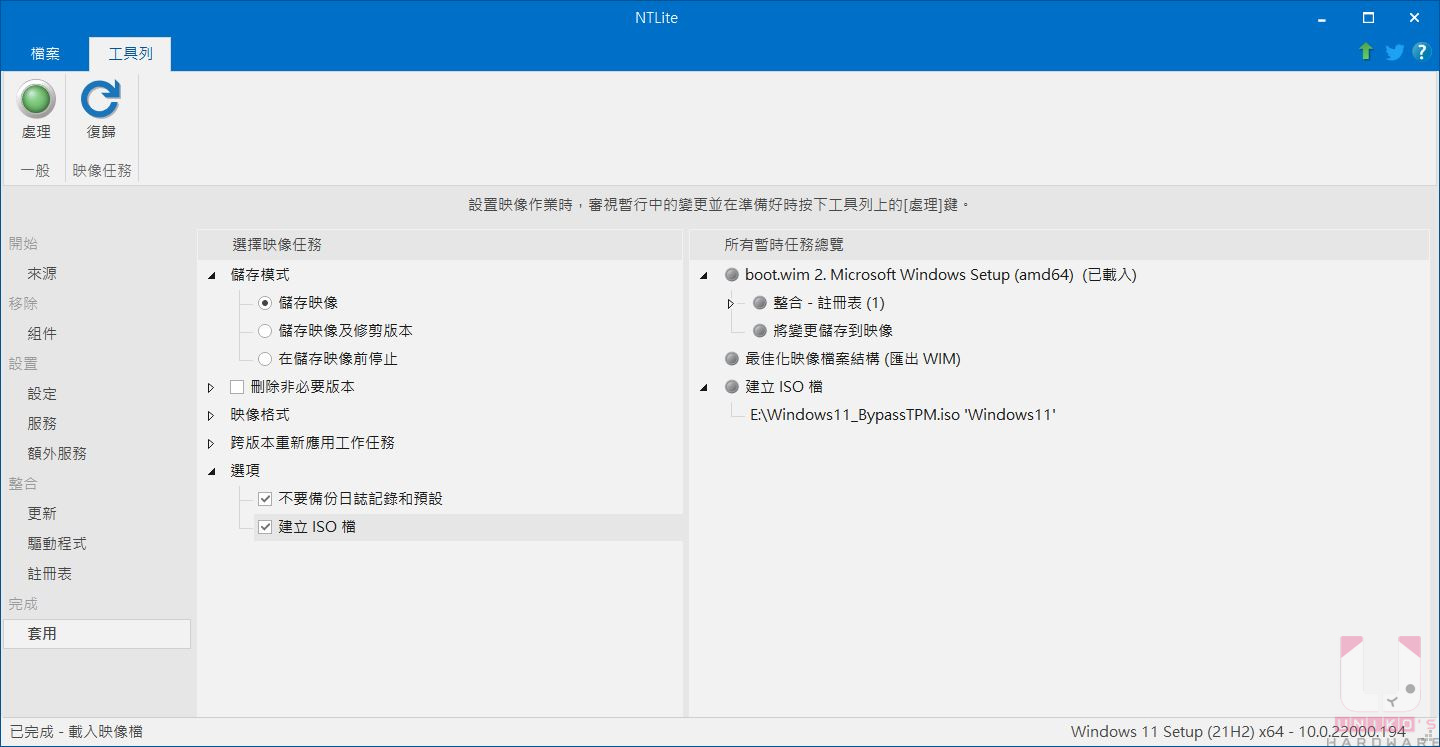
Task: Maximize the NTLite window
Action: tap(1369, 17)
